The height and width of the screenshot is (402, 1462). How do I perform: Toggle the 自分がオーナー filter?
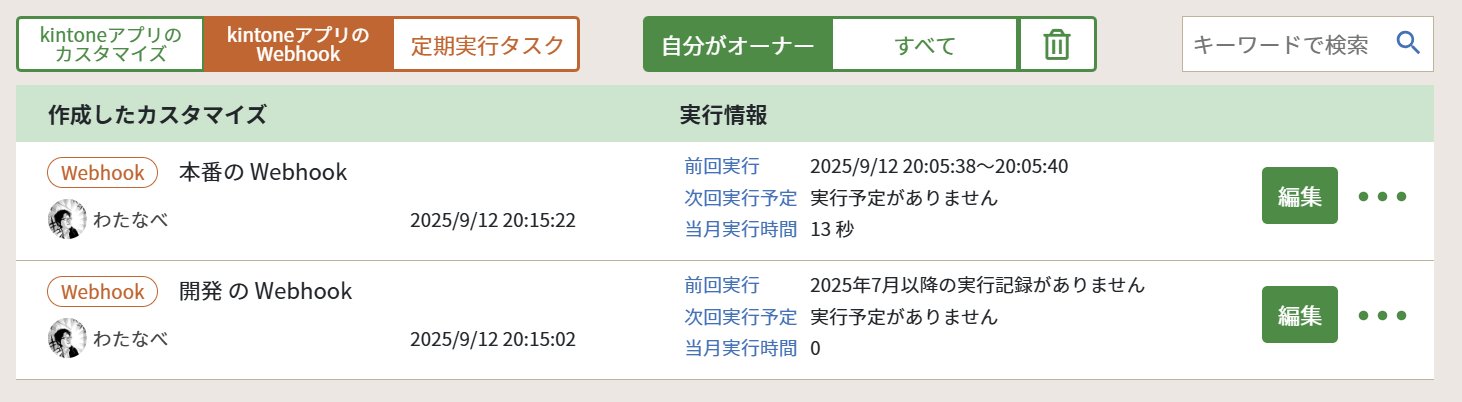tap(737, 44)
